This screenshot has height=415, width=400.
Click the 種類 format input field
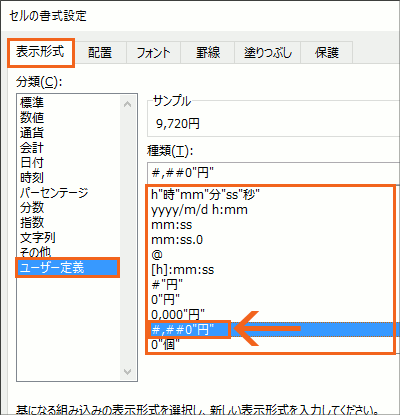273,173
